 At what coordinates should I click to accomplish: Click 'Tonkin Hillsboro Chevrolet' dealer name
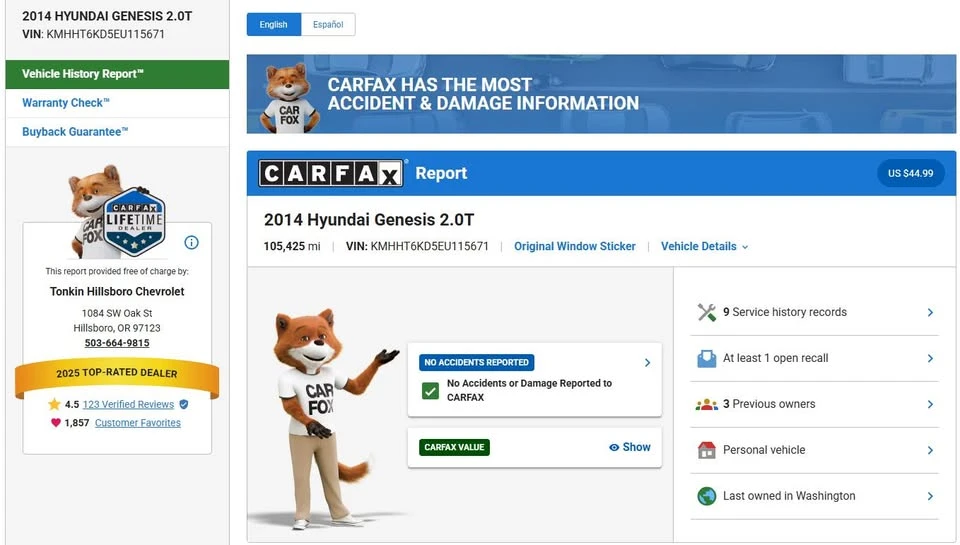(x=117, y=291)
